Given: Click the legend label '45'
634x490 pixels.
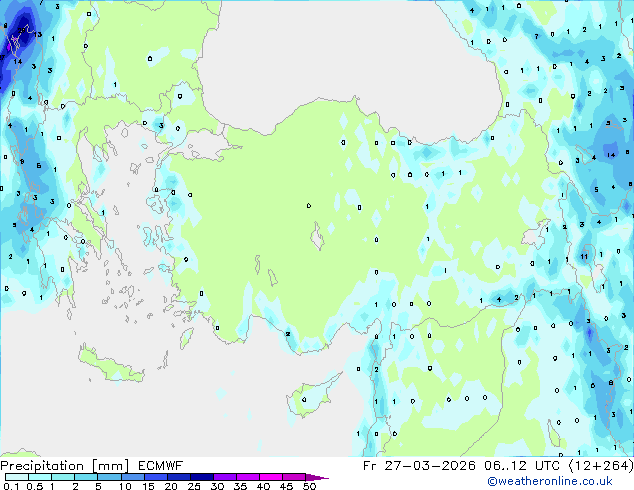Looking at the screenshot, I should coord(286,486).
